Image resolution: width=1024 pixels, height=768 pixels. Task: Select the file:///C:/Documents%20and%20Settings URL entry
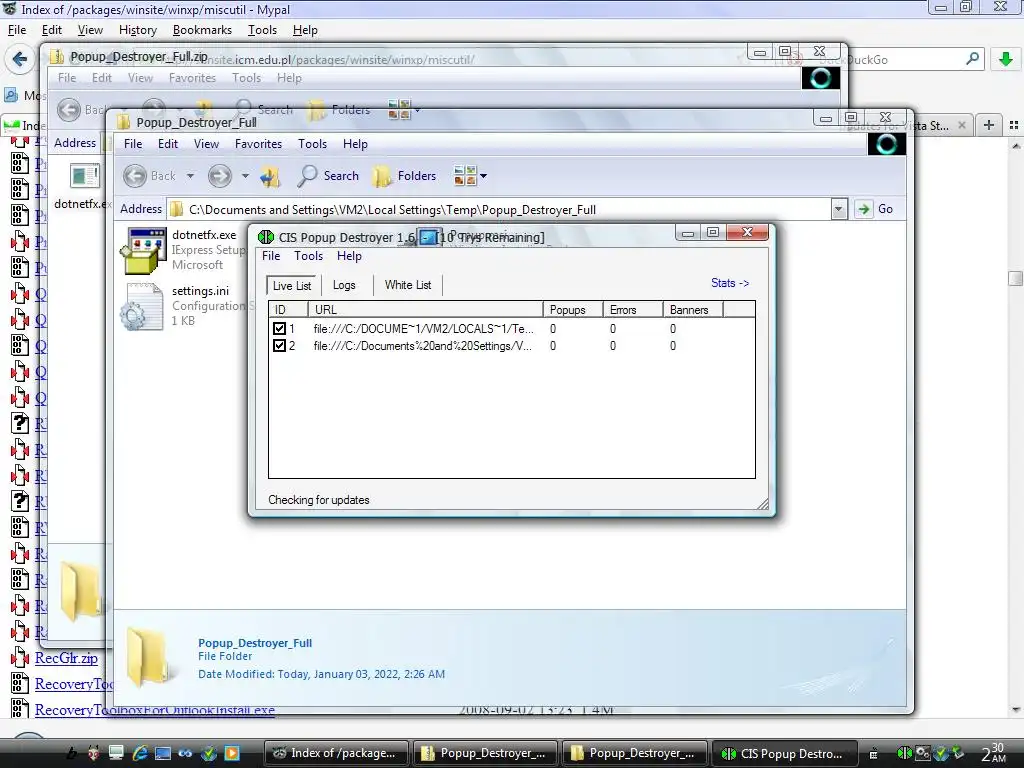tap(423, 346)
